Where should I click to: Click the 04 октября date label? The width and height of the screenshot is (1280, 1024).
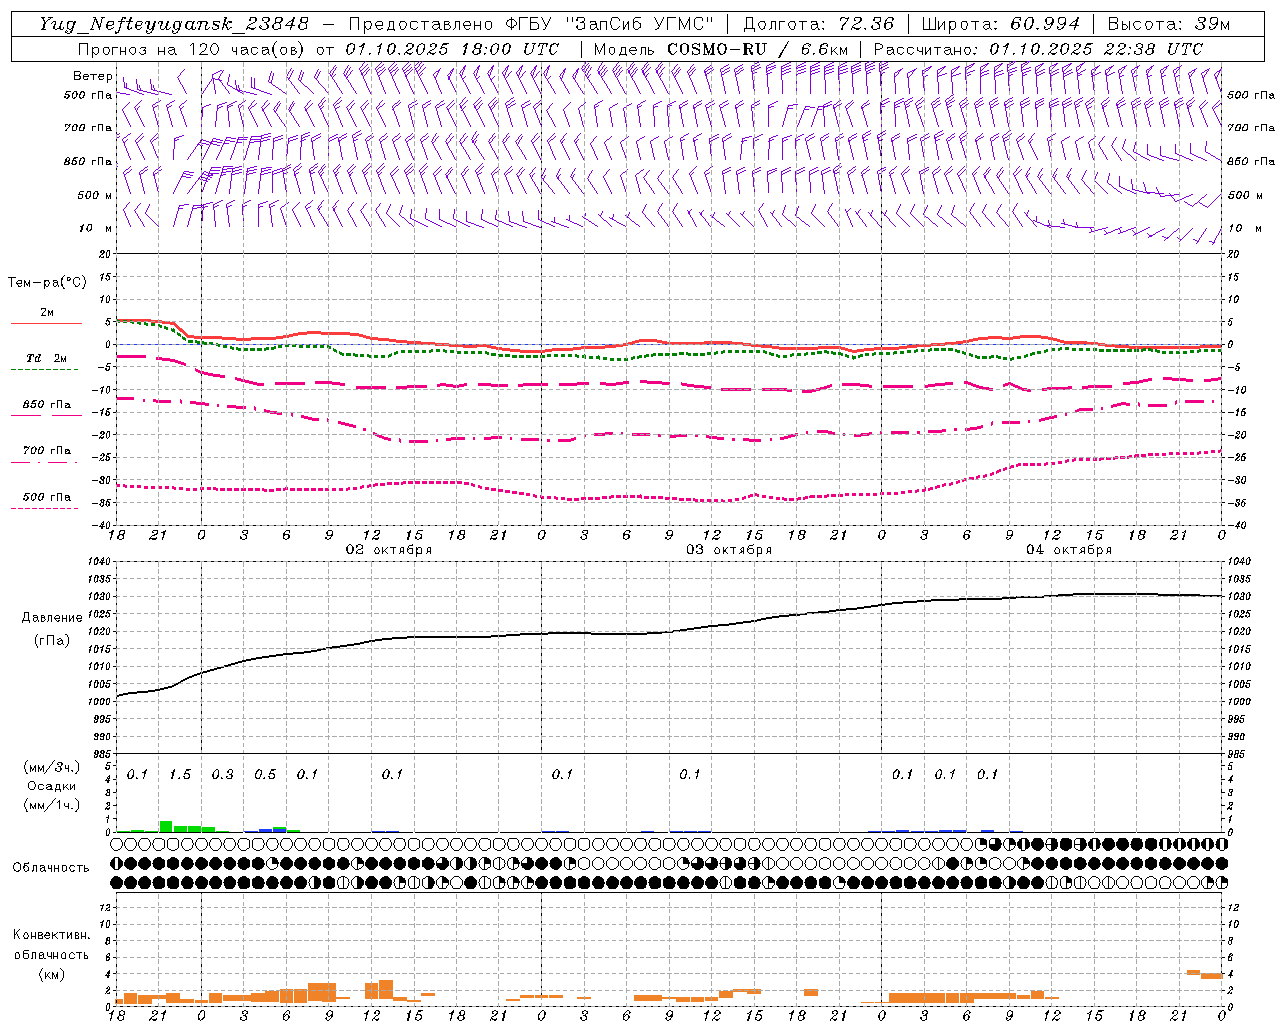pos(1069,549)
